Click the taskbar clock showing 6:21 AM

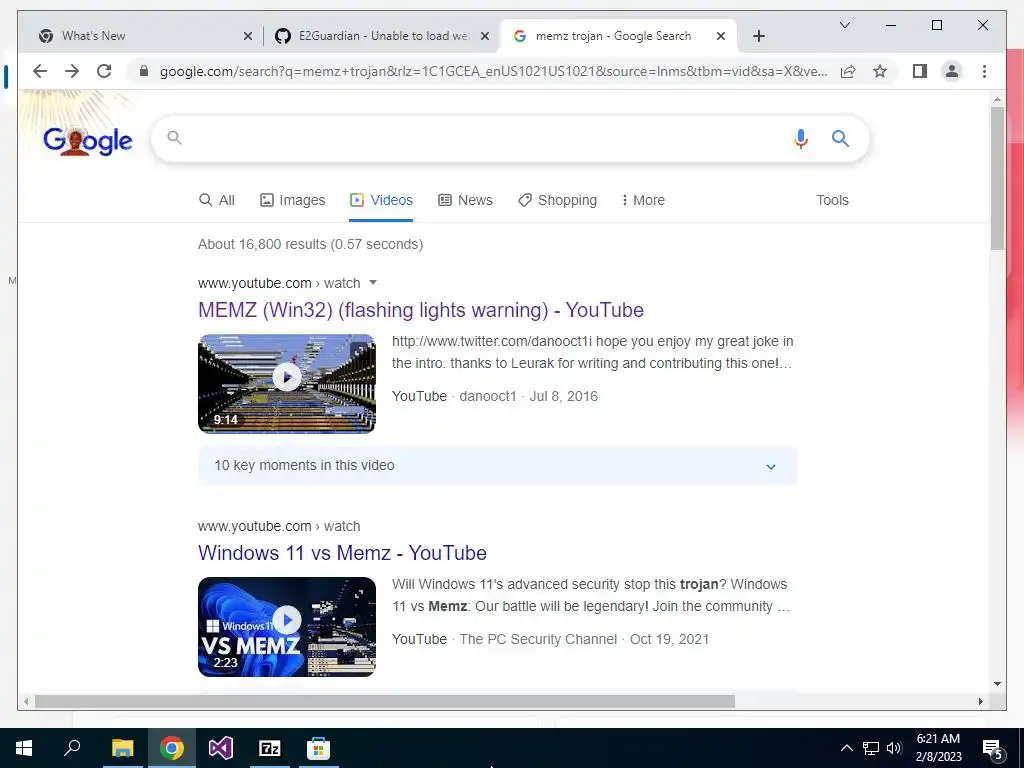938,748
